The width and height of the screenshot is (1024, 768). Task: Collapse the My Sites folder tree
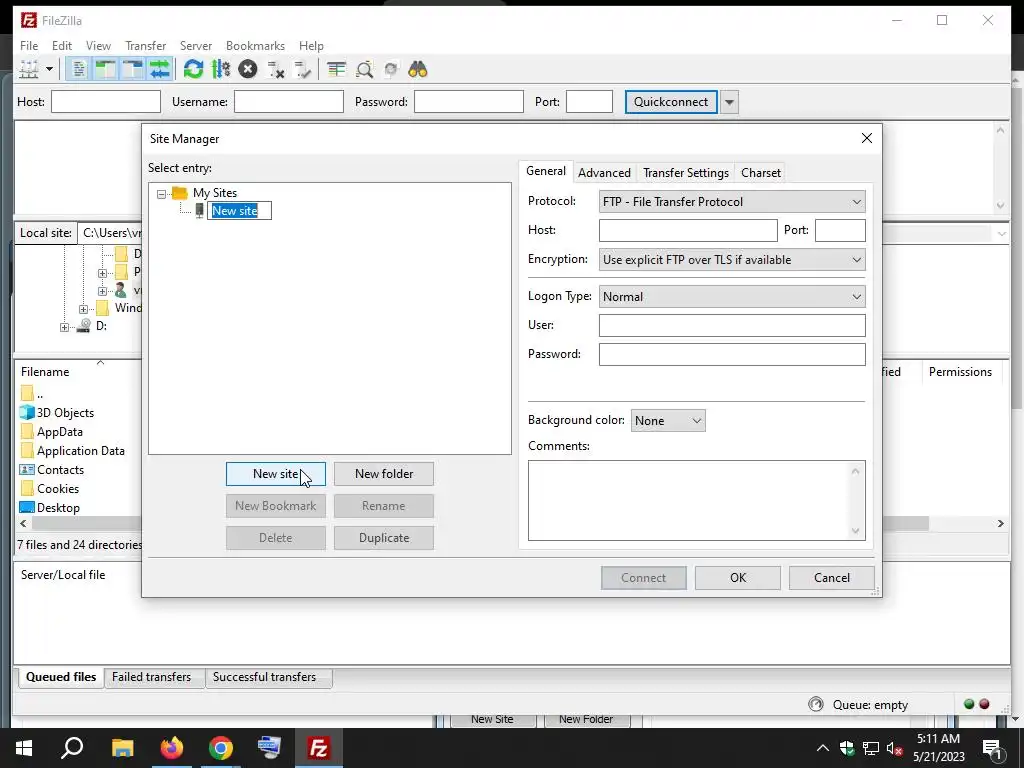161,194
